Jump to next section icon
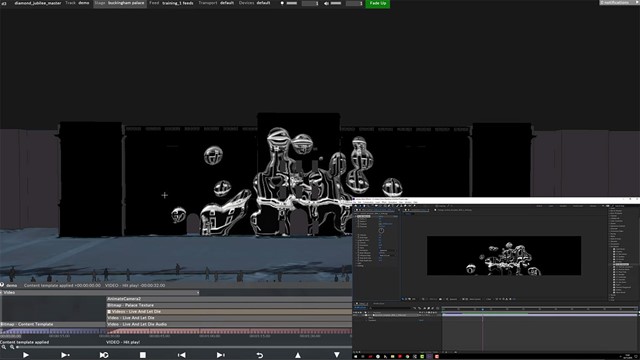Image resolution: width=640 pixels, height=360 pixels. 220,355
